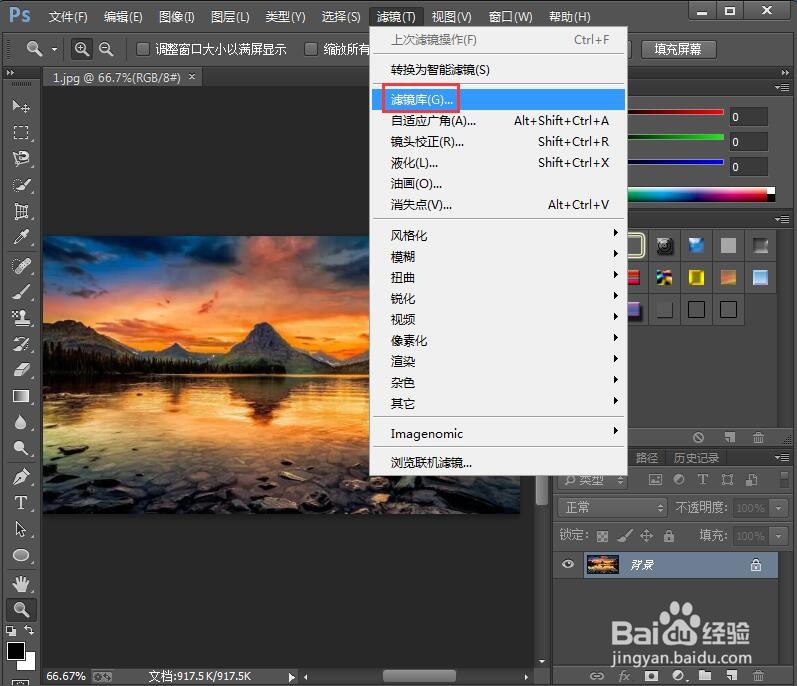Open 油画(O) Oil Paint filter
Viewport: 797px width, 686px height.
[498, 183]
